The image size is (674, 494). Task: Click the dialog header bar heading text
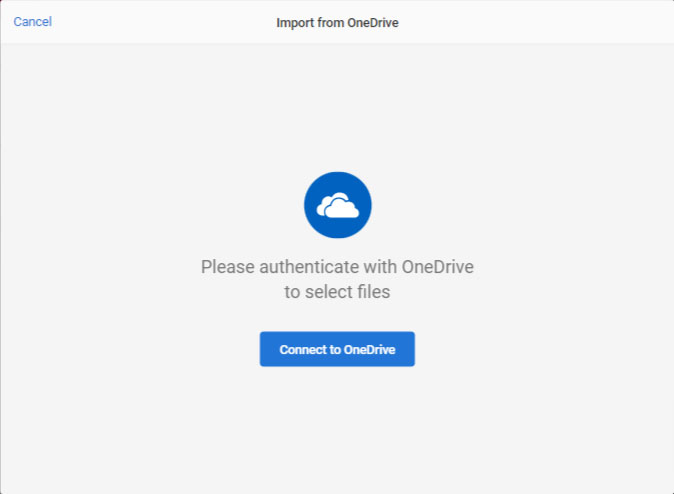(x=337, y=22)
